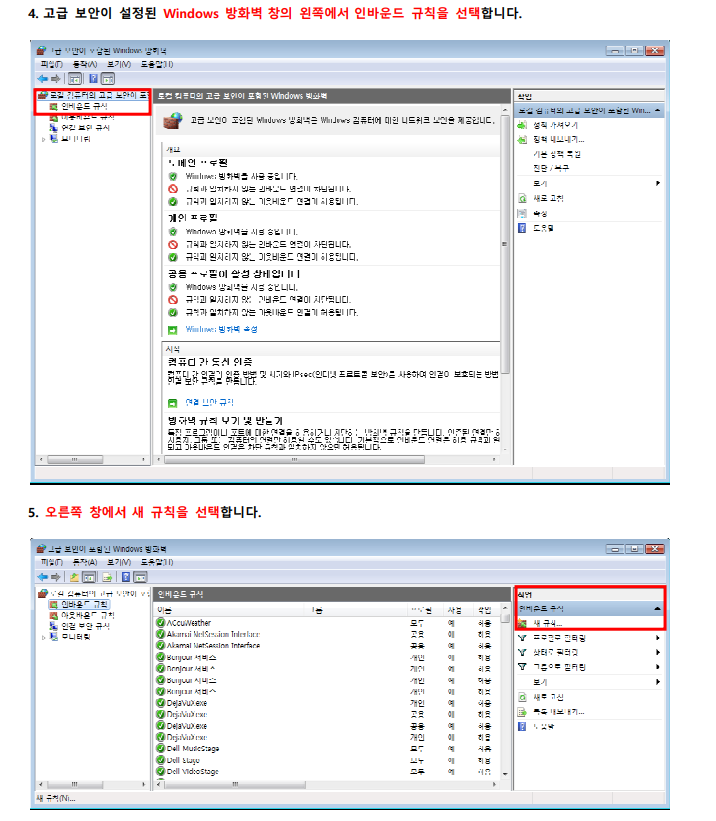Click the Help icon in the step 4 window toolbar
716x821 pixels.
93,79
